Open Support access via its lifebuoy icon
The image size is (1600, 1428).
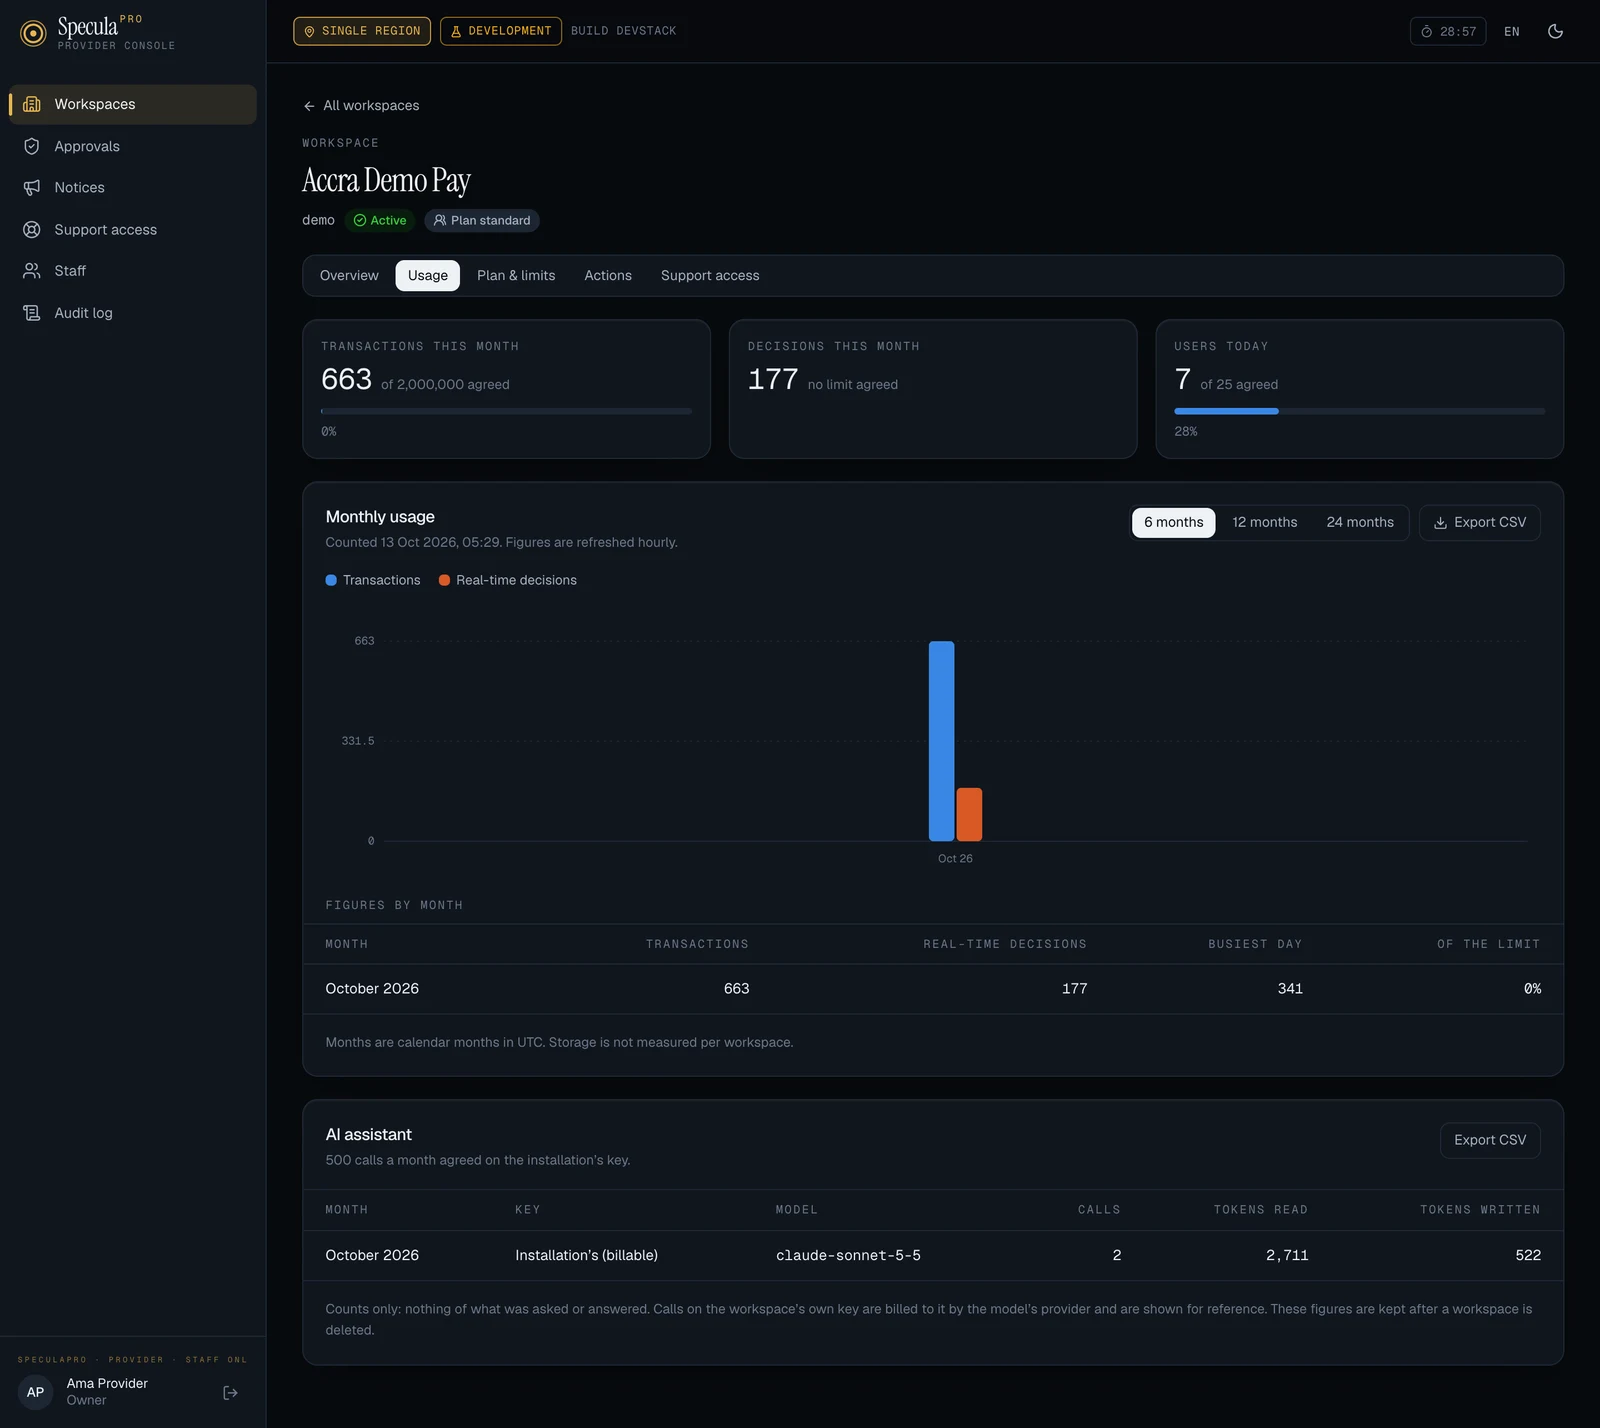pyautogui.click(x=32, y=229)
